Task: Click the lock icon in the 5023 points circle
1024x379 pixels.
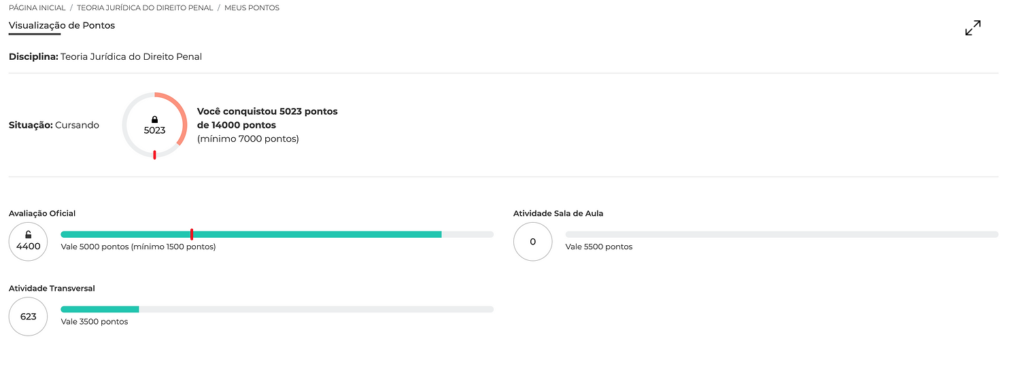Action: click(155, 120)
